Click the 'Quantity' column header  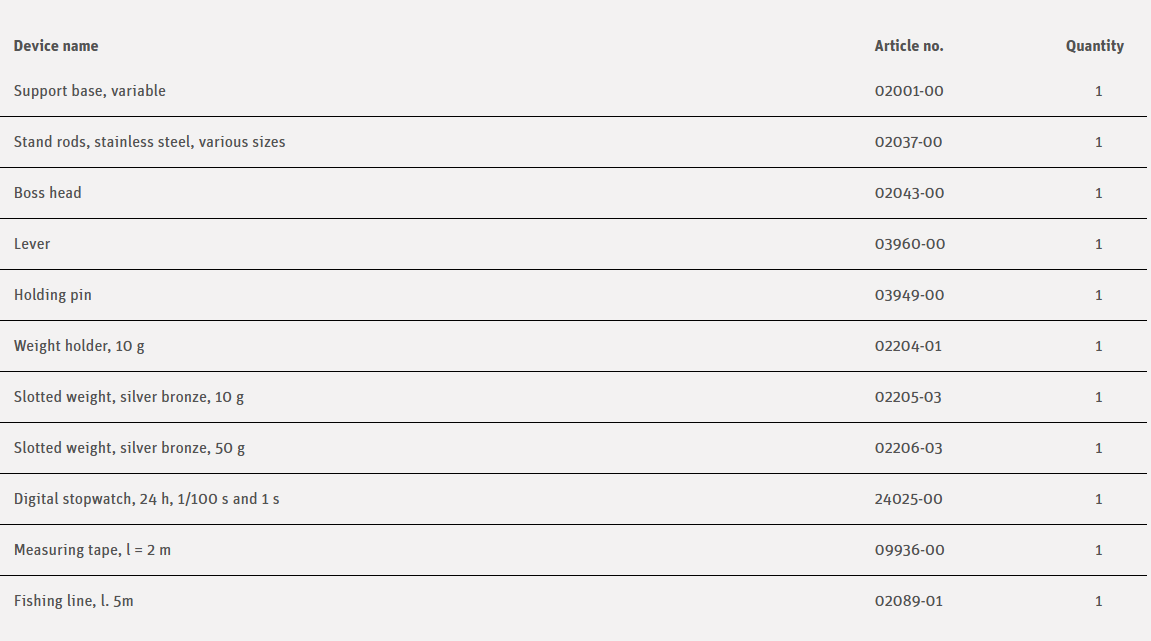(x=1095, y=46)
